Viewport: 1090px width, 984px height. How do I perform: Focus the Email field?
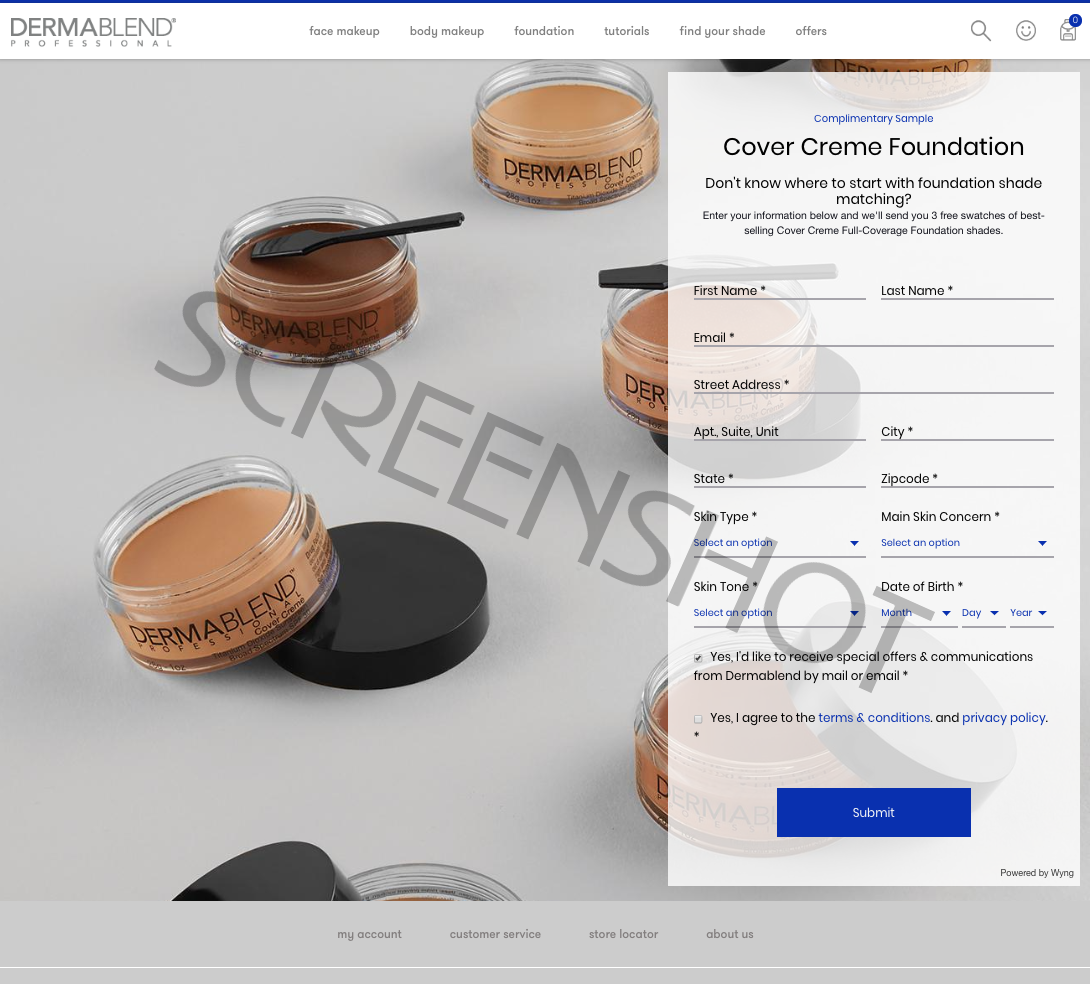pyautogui.click(x=873, y=338)
